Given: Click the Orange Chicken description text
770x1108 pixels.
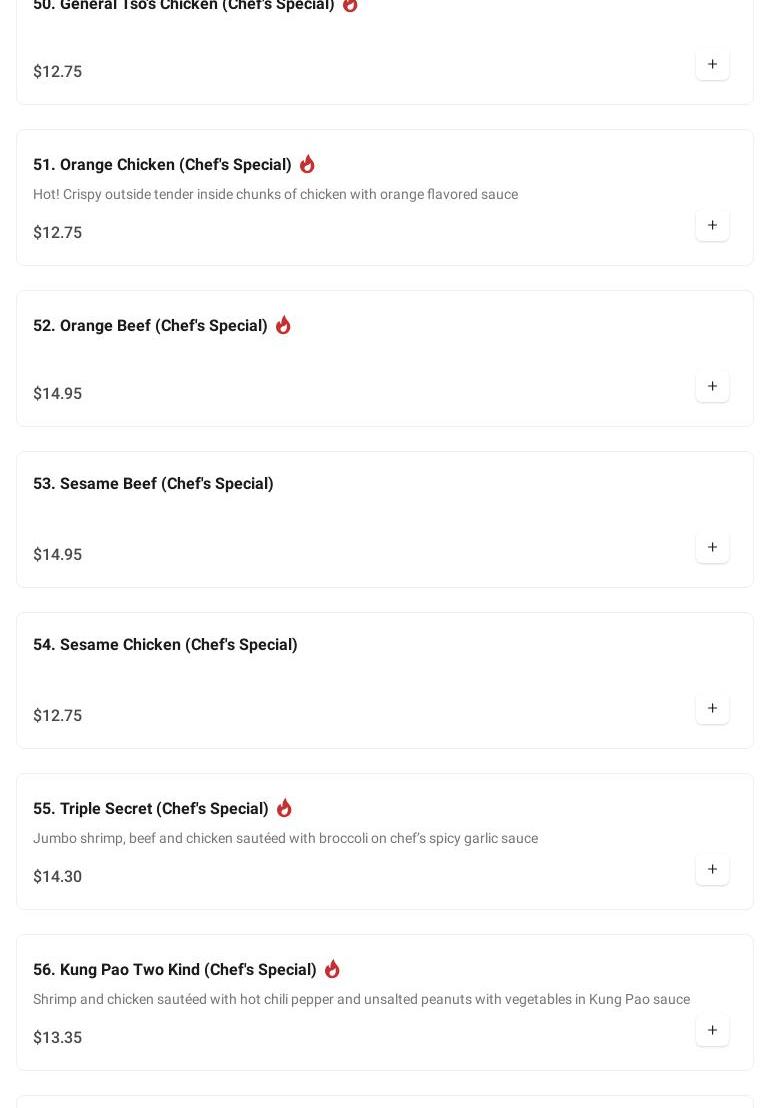Looking at the screenshot, I should click(x=275, y=195).
